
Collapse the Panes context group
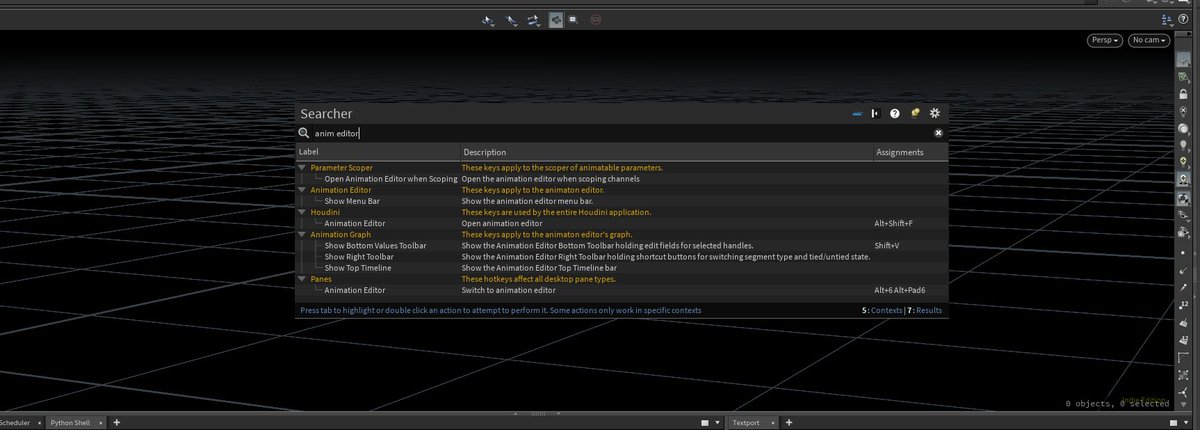303,279
